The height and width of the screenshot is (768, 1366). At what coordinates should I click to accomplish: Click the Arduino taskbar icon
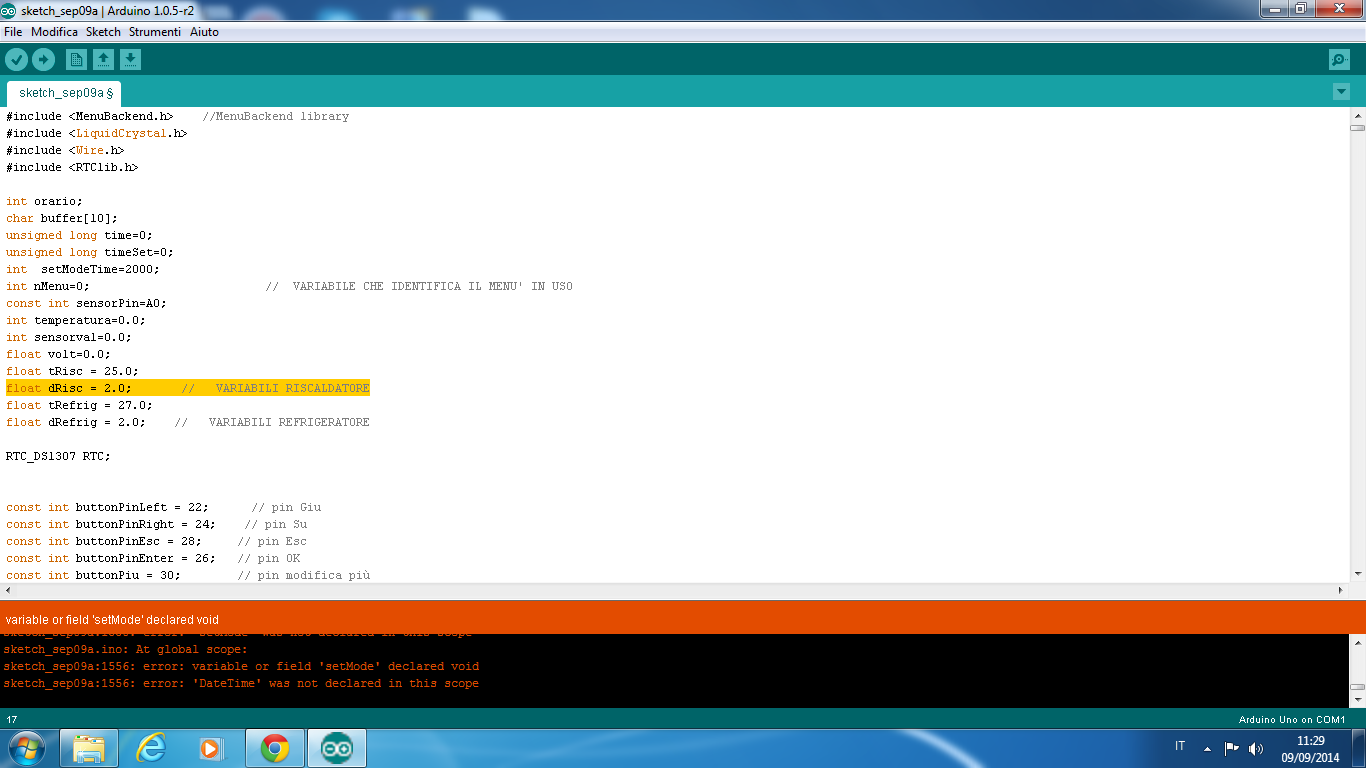(337, 748)
